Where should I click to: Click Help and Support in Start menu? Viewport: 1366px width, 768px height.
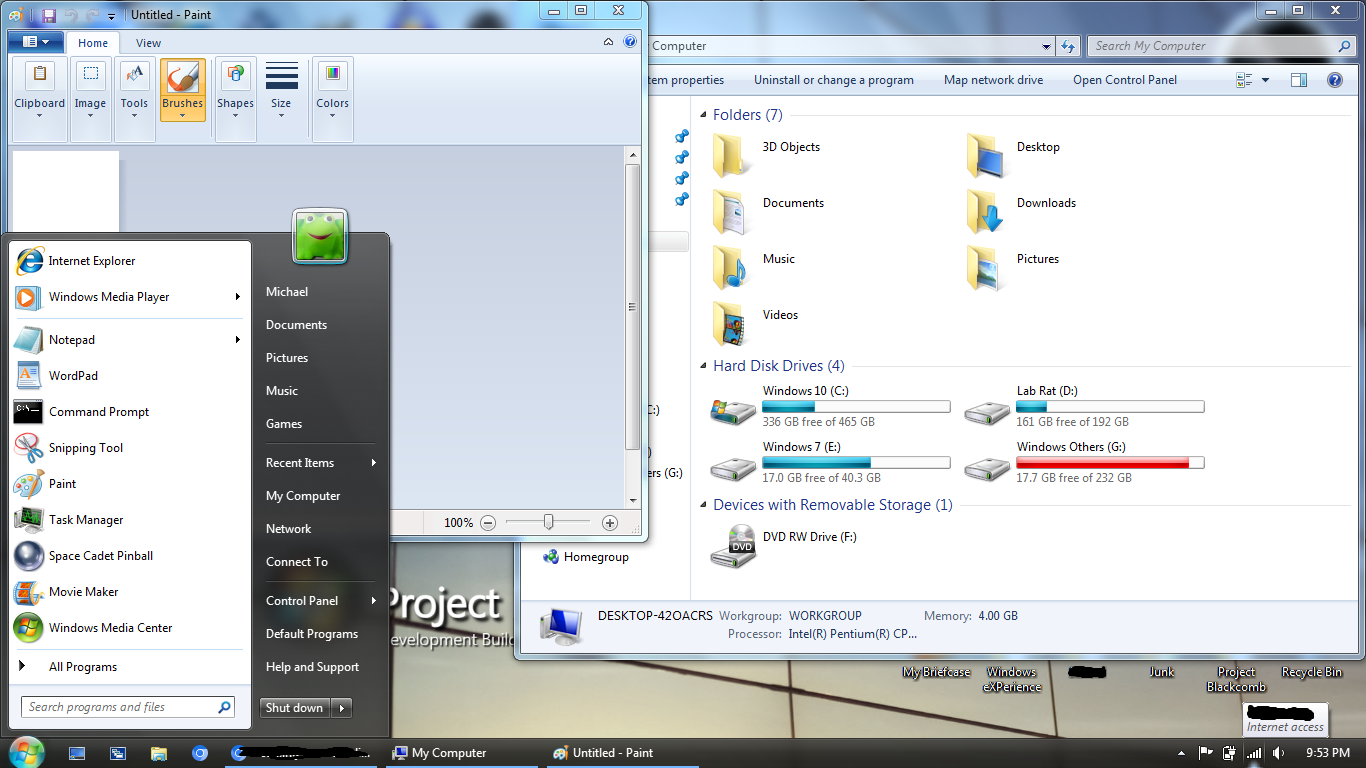coord(312,667)
